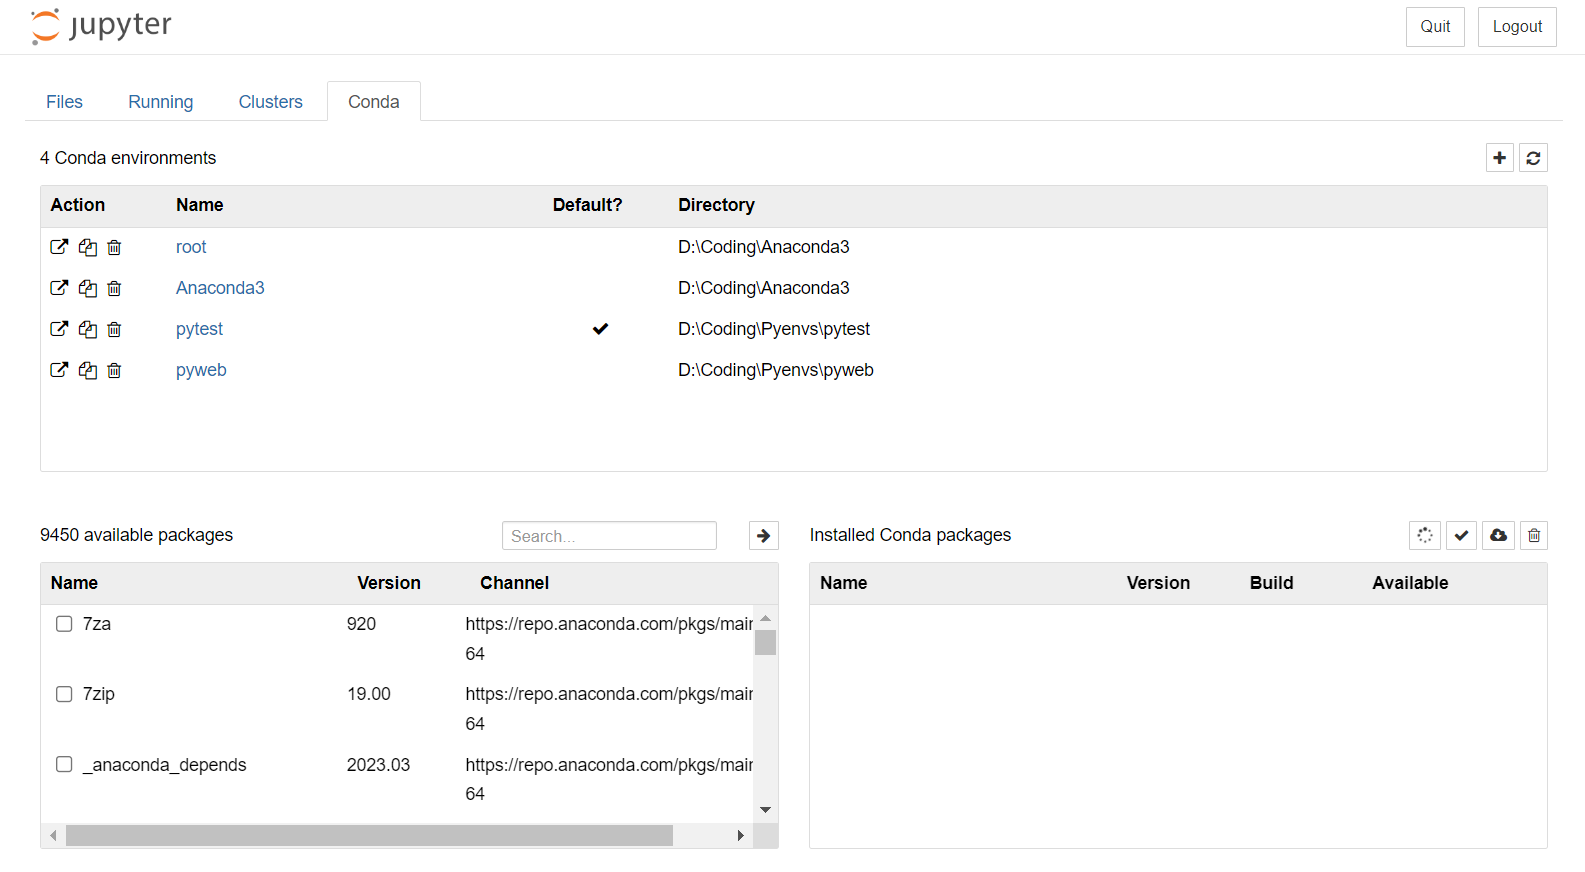The height and width of the screenshot is (872, 1585).
Task: Click the 7zip package name
Action: (x=99, y=694)
